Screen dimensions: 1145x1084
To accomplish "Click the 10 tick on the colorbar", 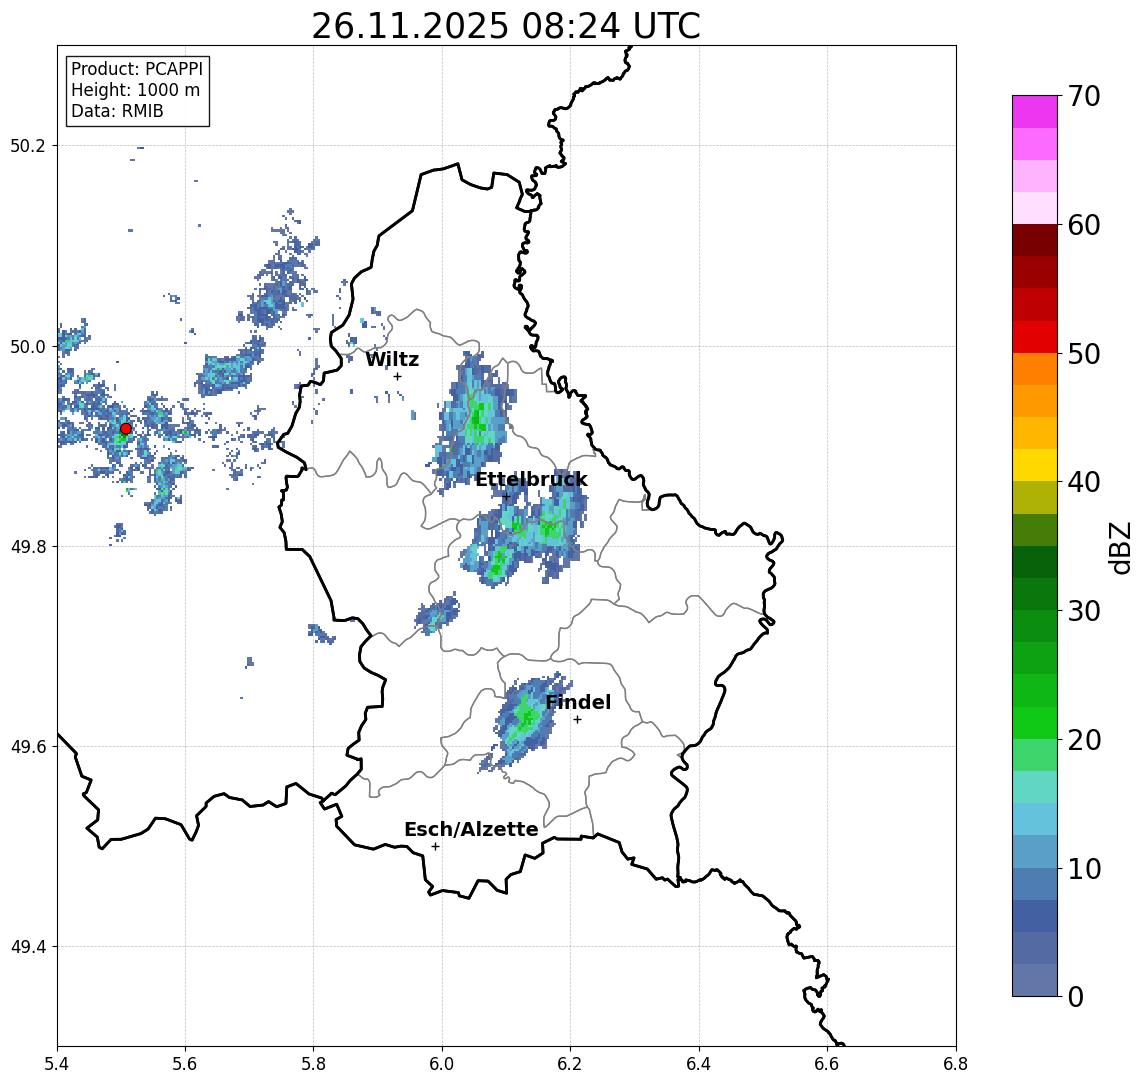I will pyautogui.click(x=1084, y=868).
